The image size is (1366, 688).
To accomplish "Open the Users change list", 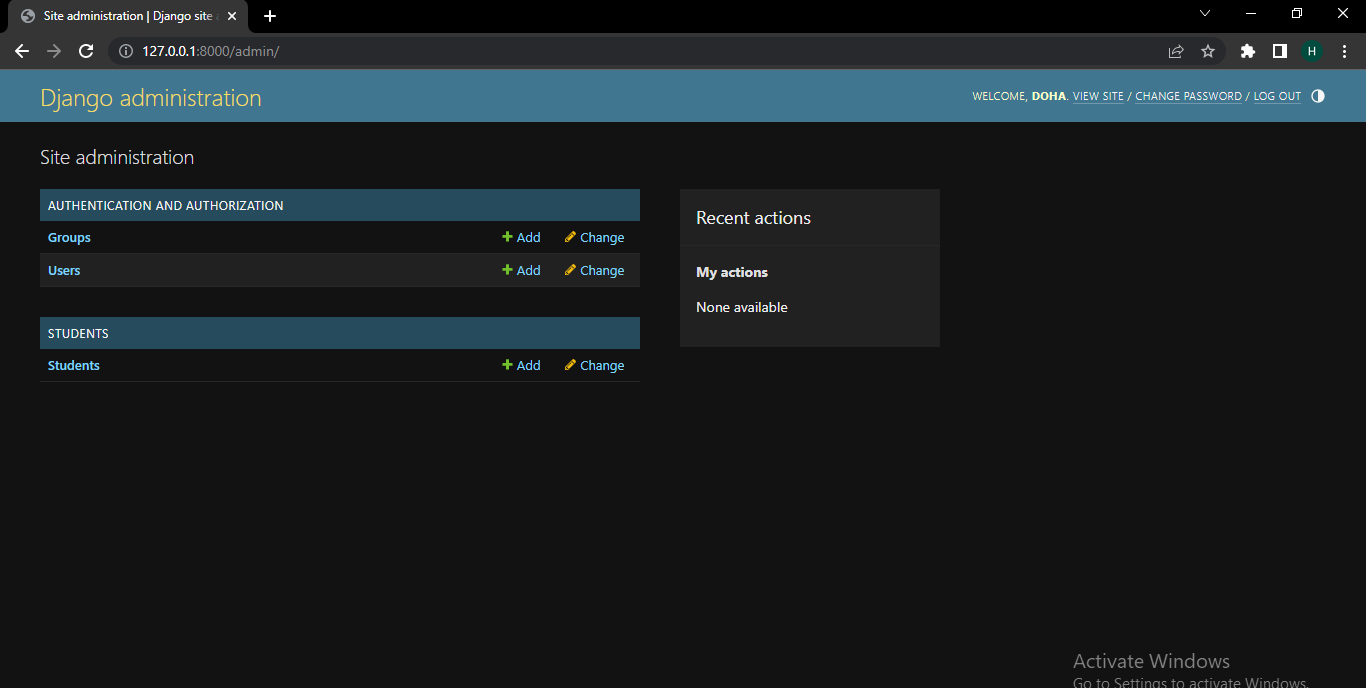I will [x=63, y=270].
